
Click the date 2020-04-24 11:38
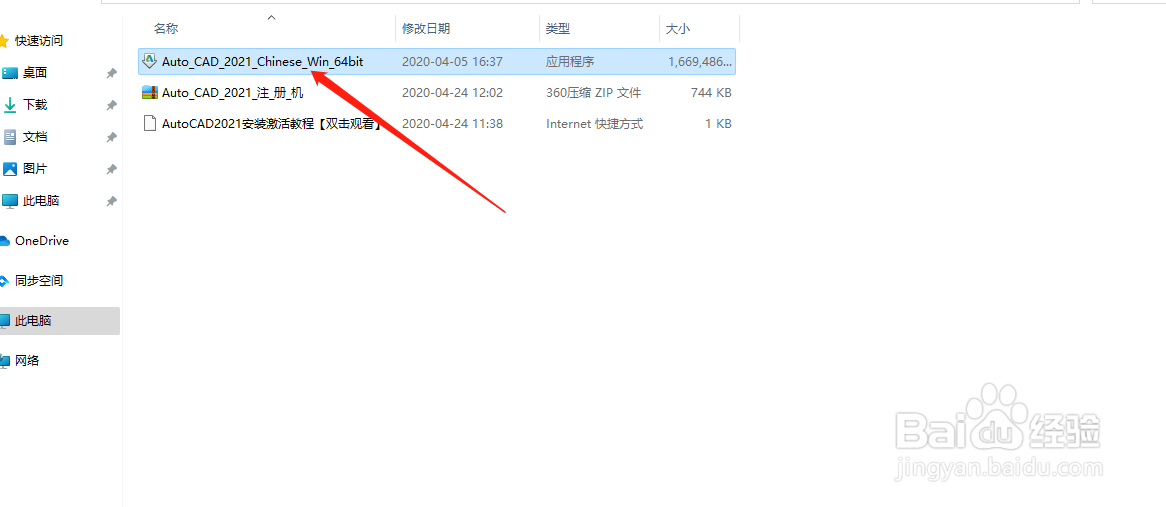(452, 124)
